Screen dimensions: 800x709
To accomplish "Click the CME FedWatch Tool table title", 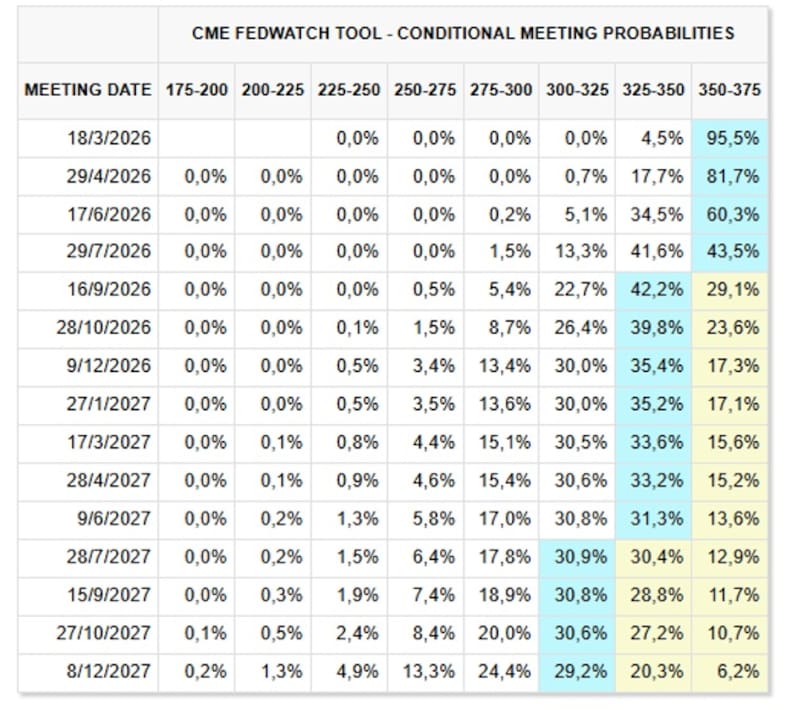I will coord(463,33).
